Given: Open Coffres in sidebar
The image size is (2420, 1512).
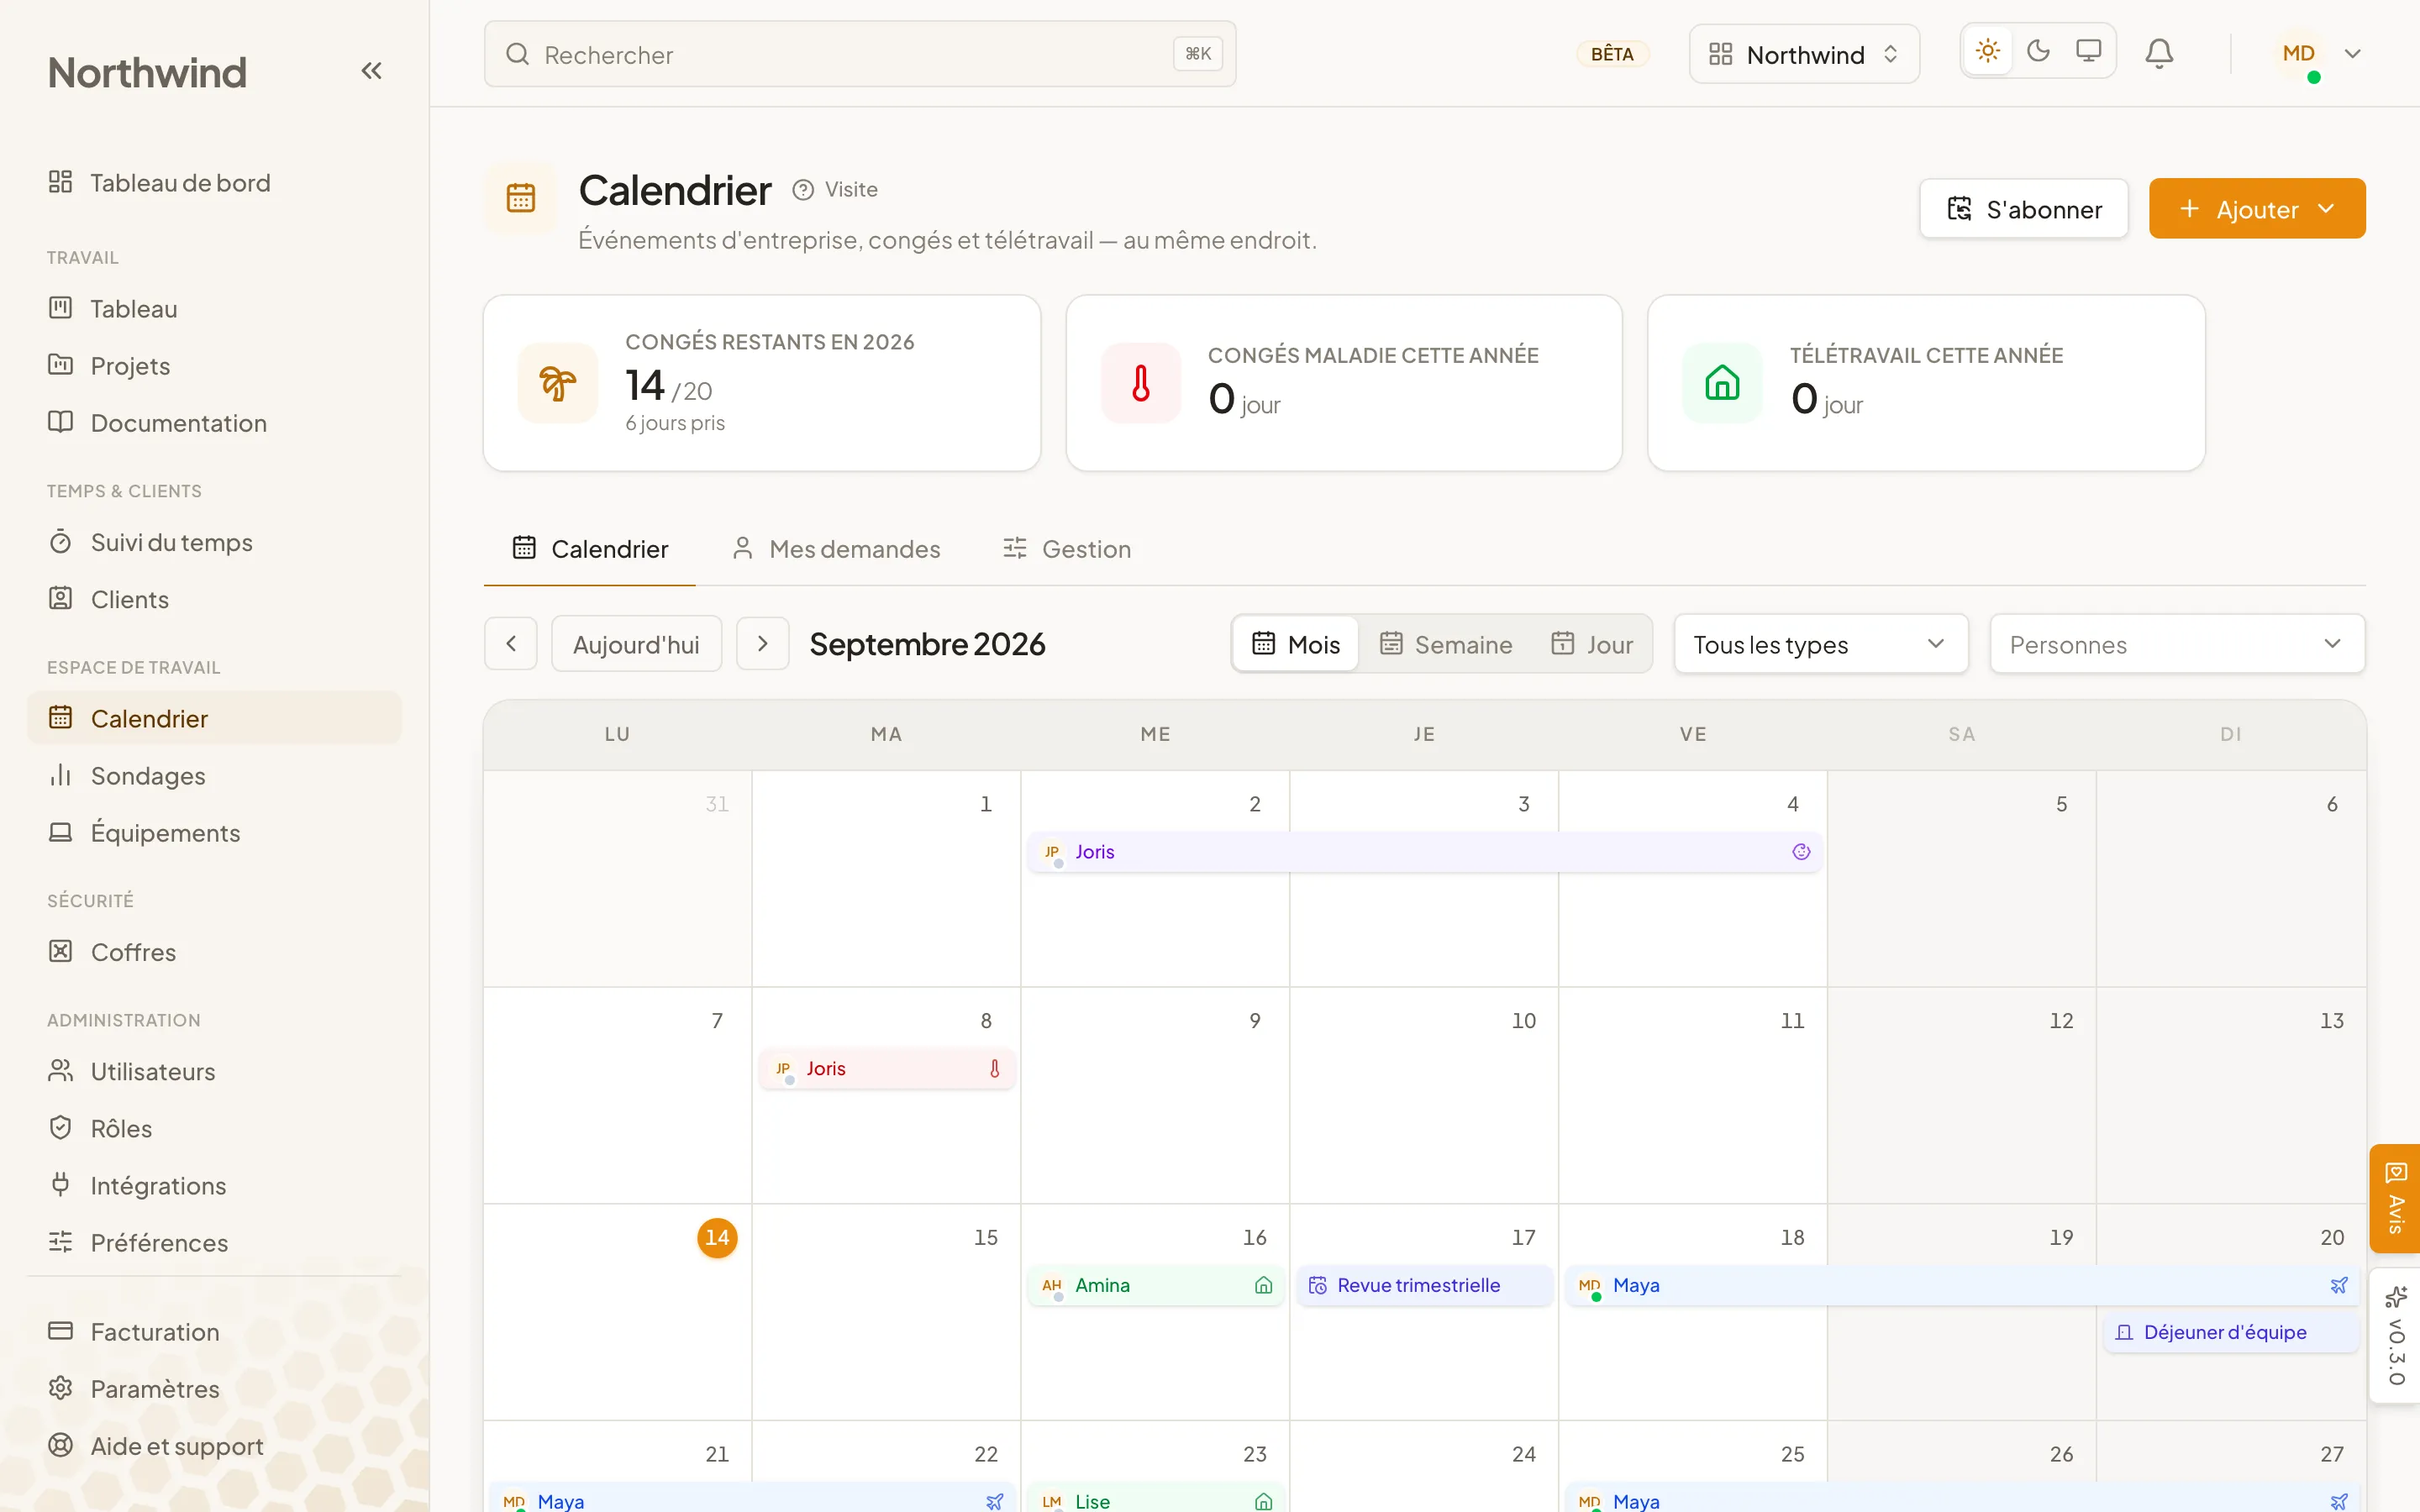Looking at the screenshot, I should pyautogui.click(x=215, y=952).
